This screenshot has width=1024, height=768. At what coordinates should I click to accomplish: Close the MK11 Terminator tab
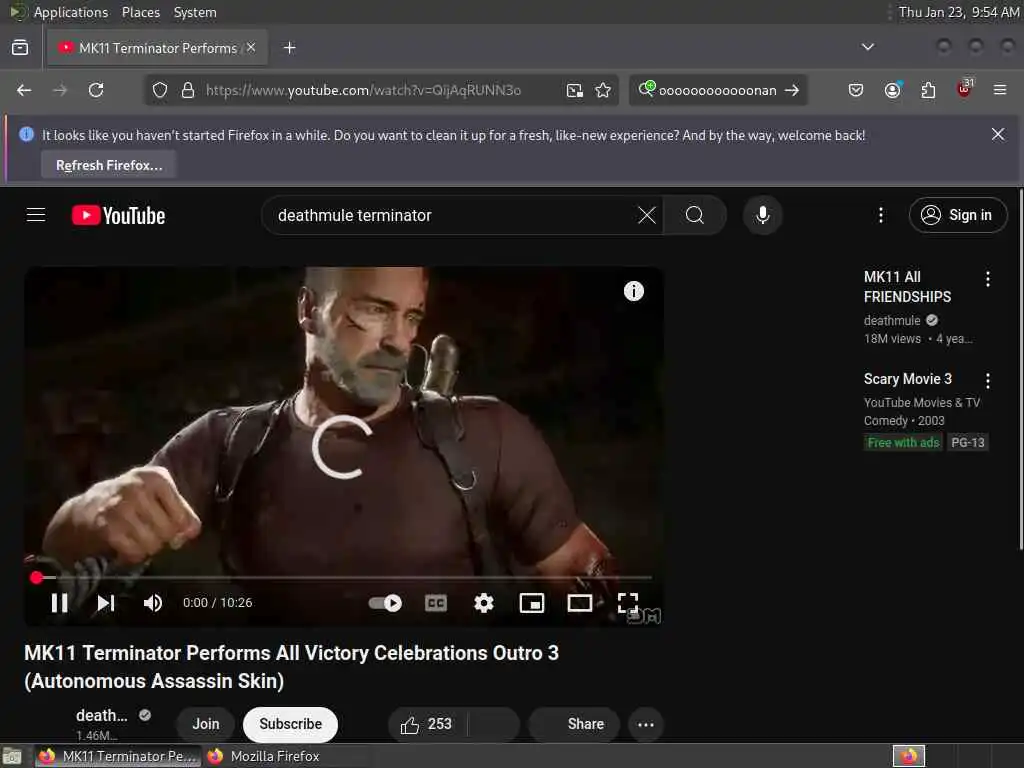click(251, 48)
